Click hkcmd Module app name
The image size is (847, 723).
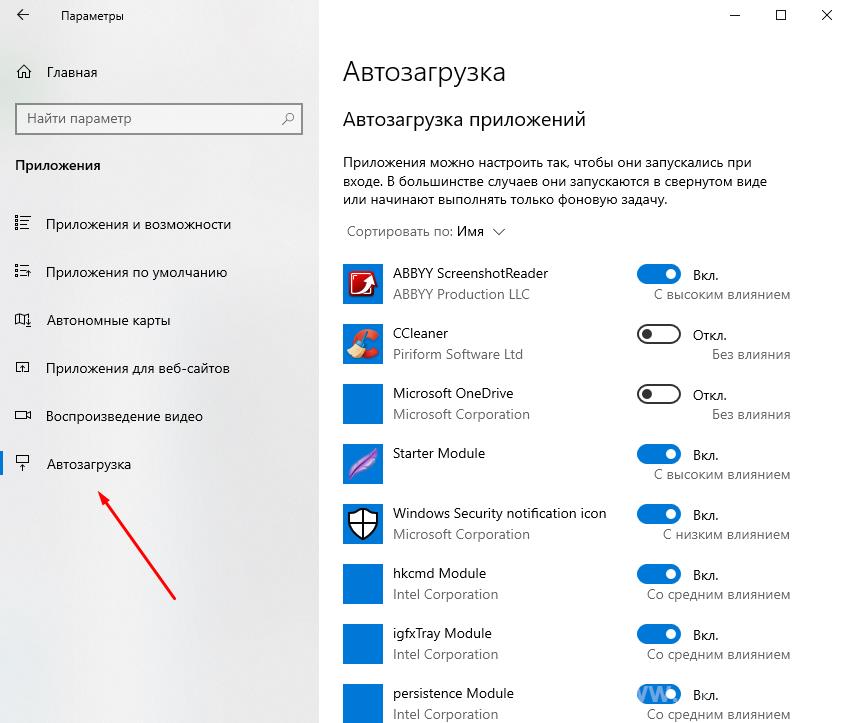(439, 573)
